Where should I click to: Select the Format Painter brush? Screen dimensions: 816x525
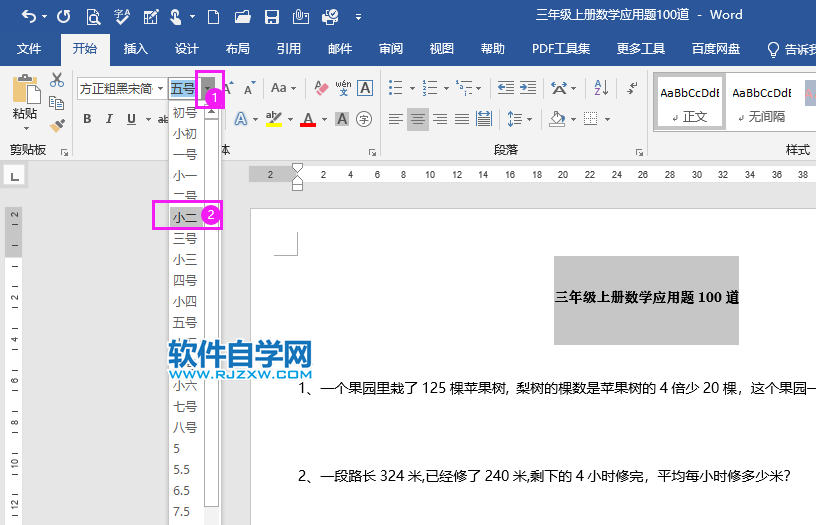click(57, 125)
